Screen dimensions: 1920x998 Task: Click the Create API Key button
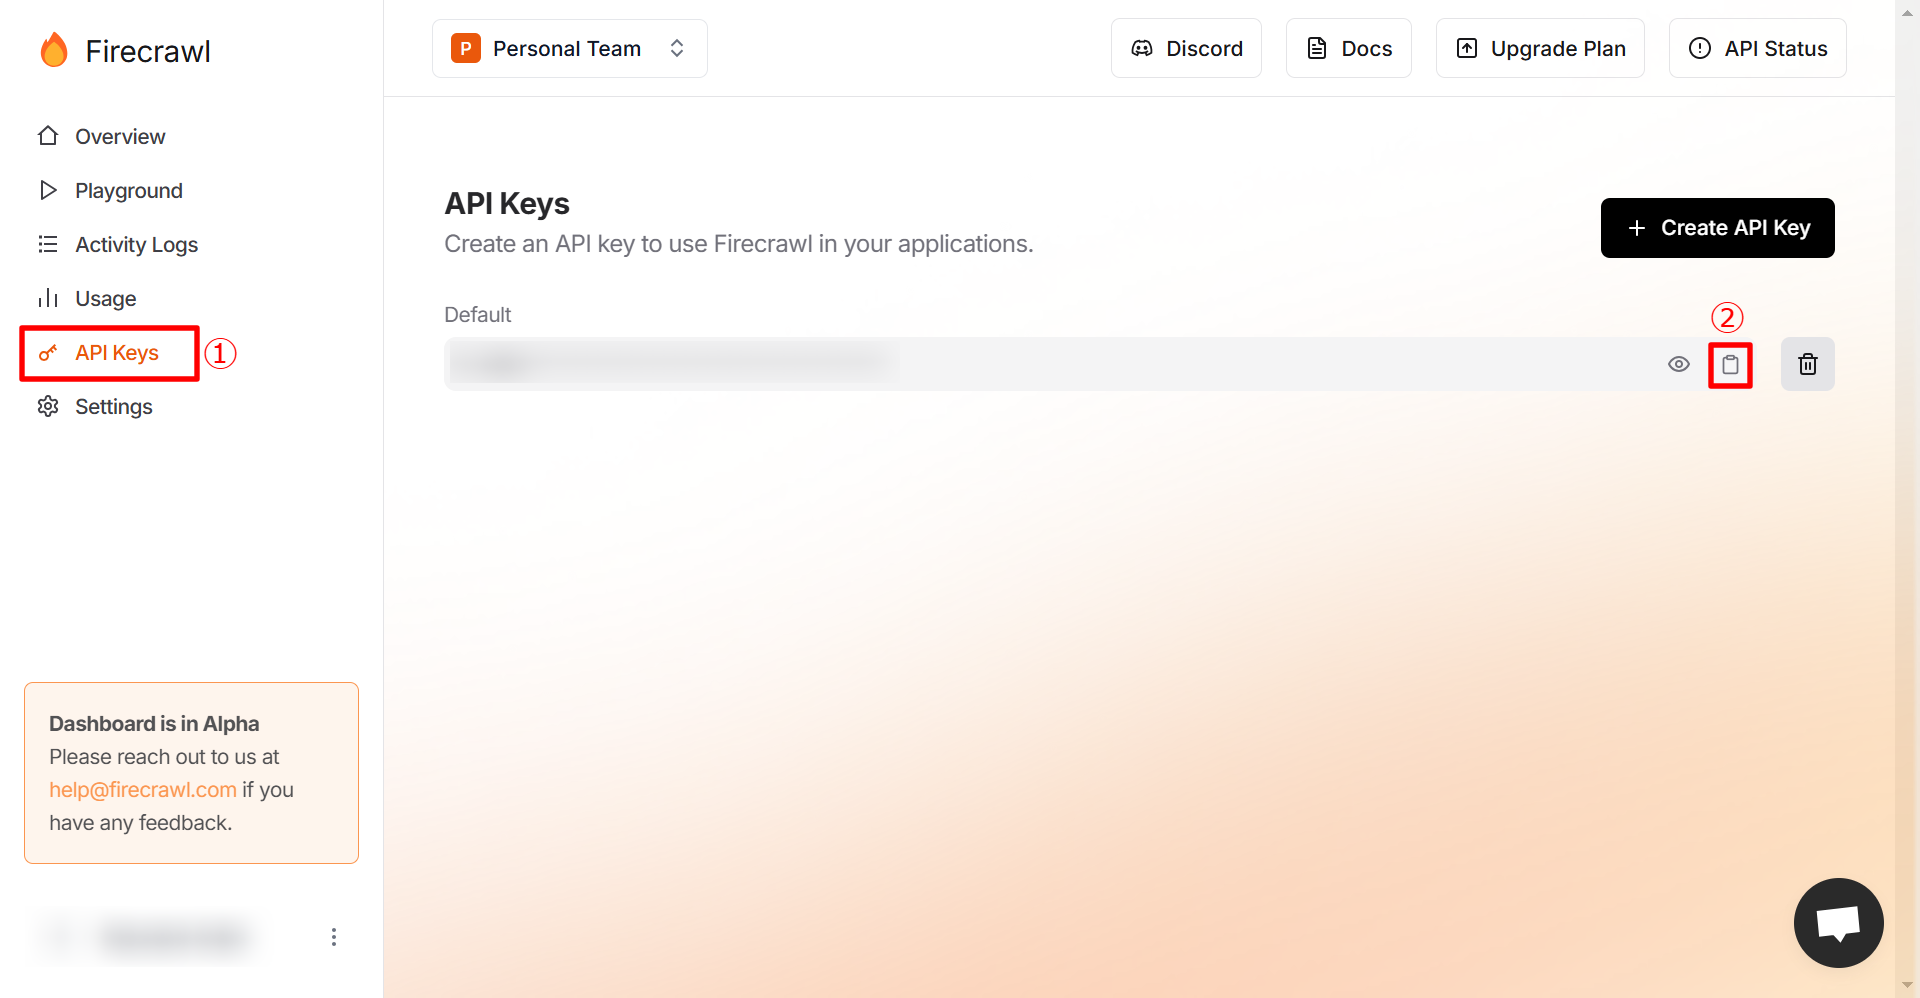pos(1717,228)
